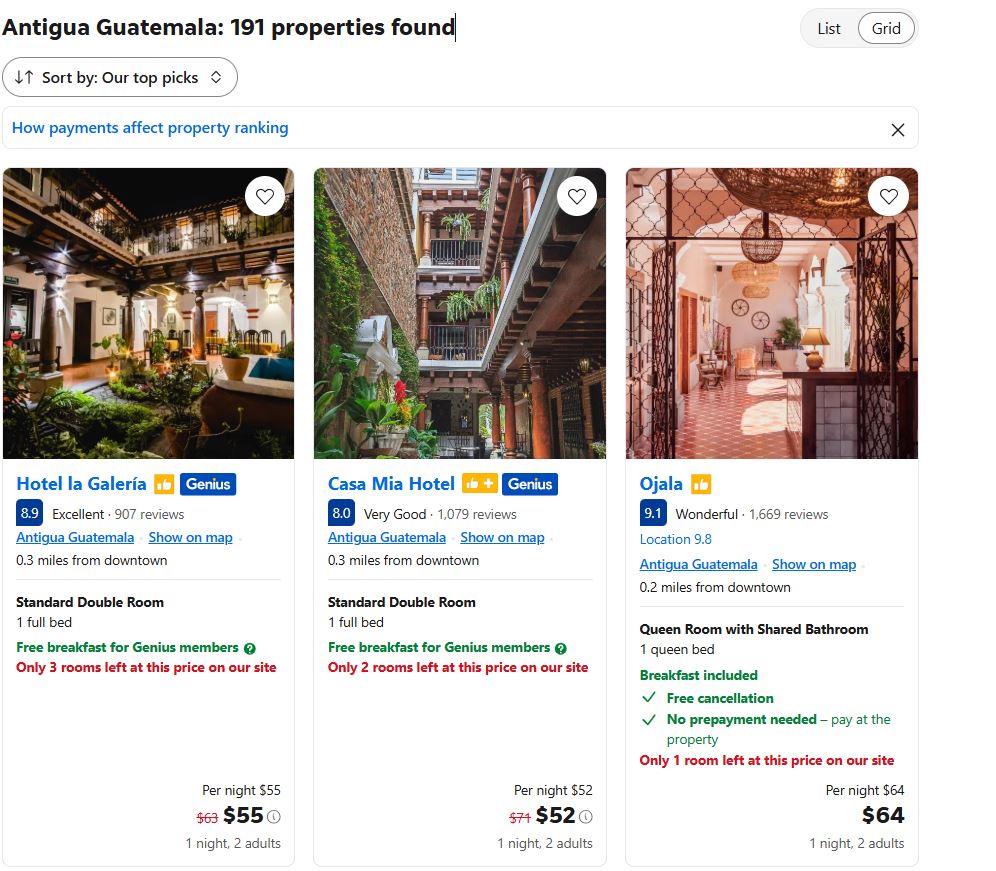Show Casa Mia Hotel on map
996x871 pixels.
(502, 537)
